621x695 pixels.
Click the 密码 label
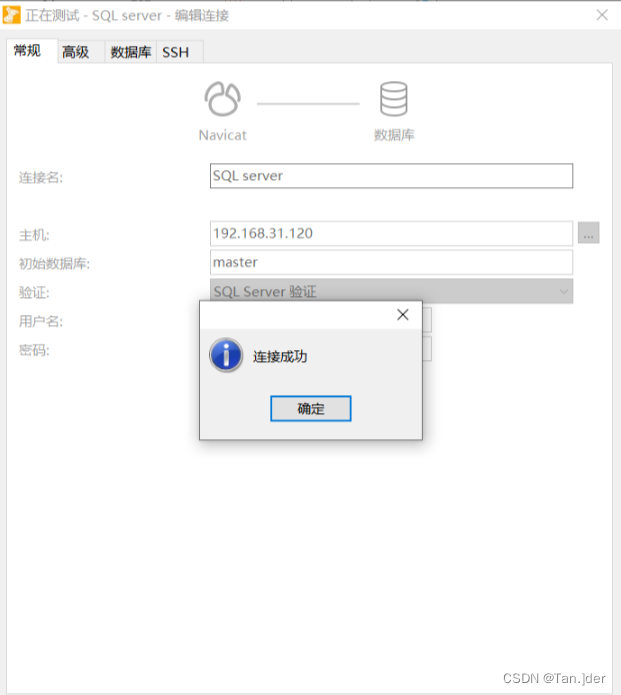[x=34, y=350]
